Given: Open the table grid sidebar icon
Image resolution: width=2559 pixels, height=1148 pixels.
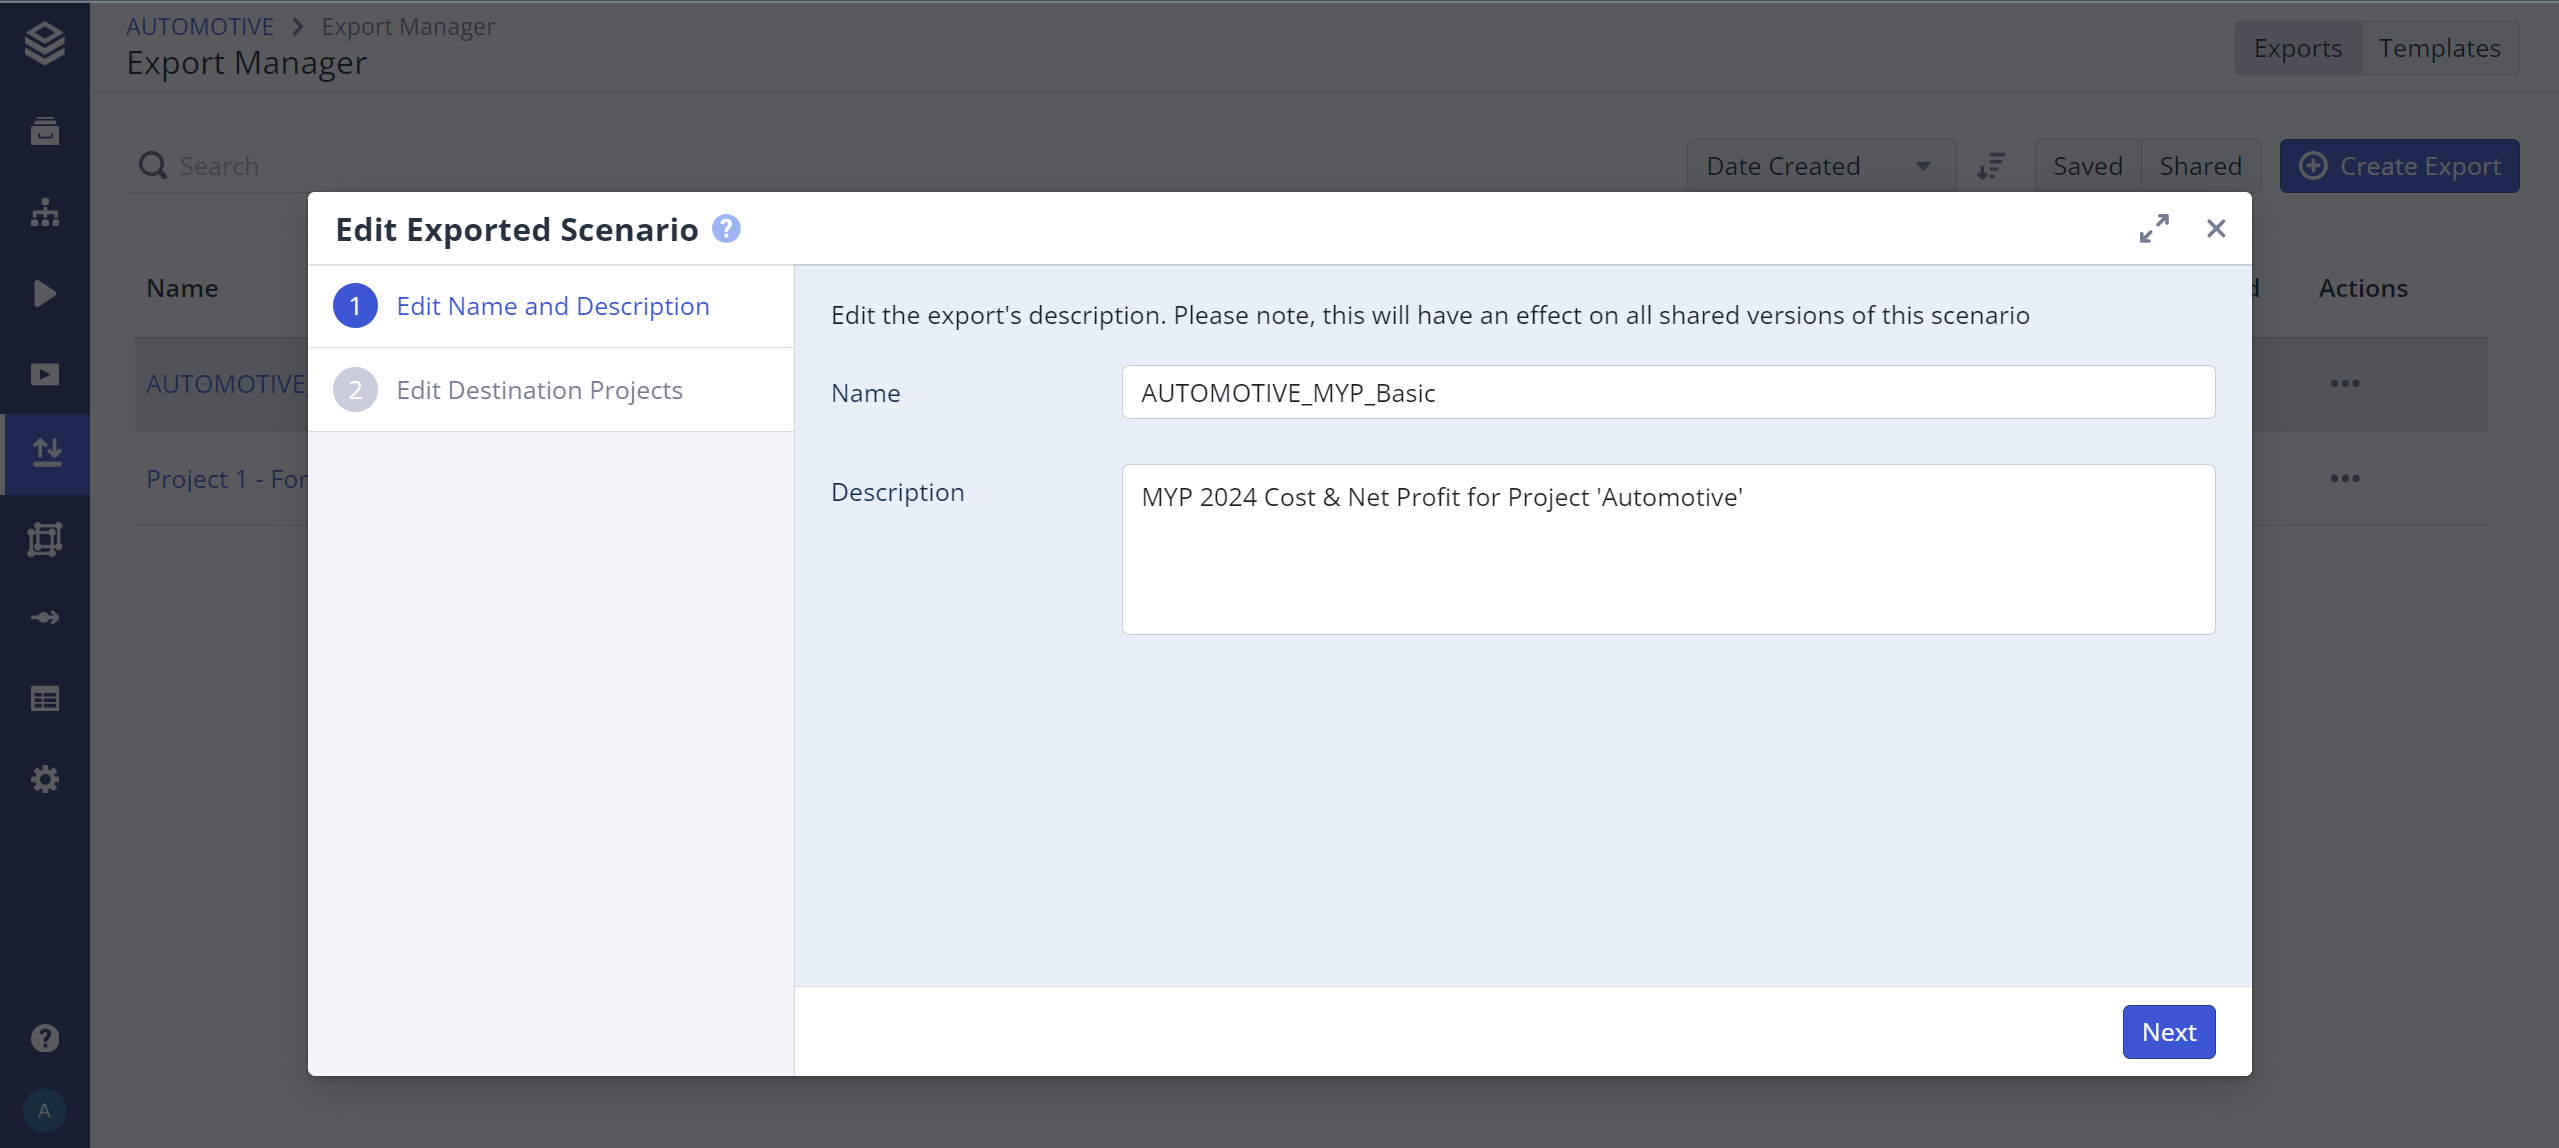Looking at the screenshot, I should [45, 698].
